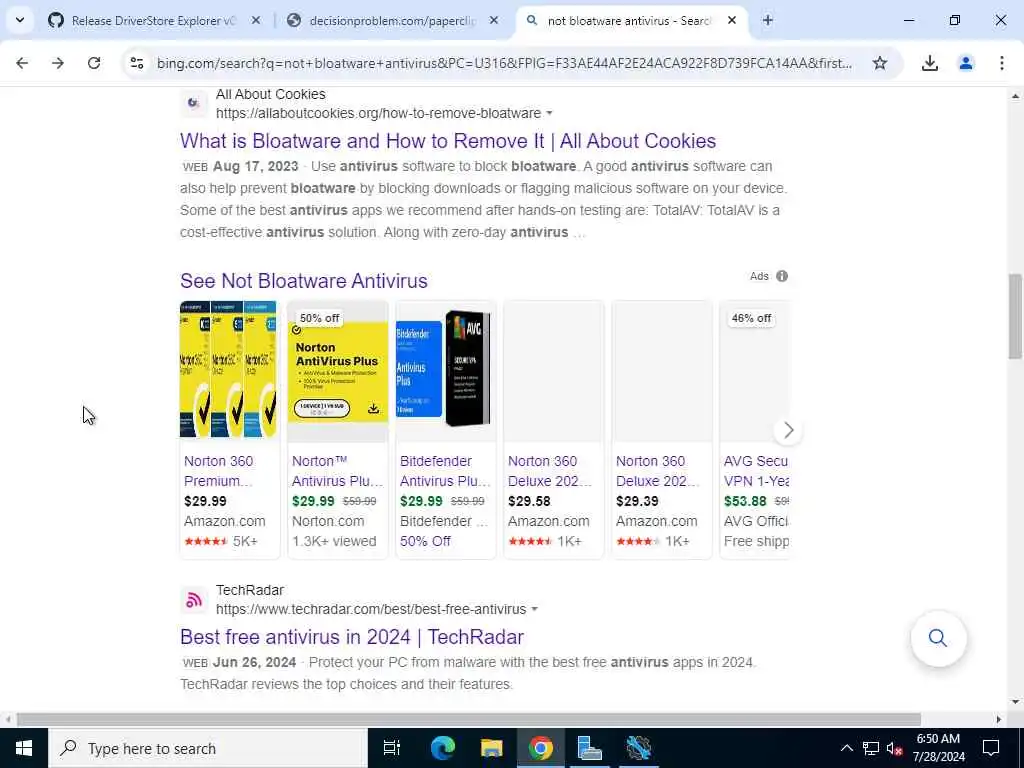
Task: Open File Explorer from the taskbar
Action: pos(491,748)
